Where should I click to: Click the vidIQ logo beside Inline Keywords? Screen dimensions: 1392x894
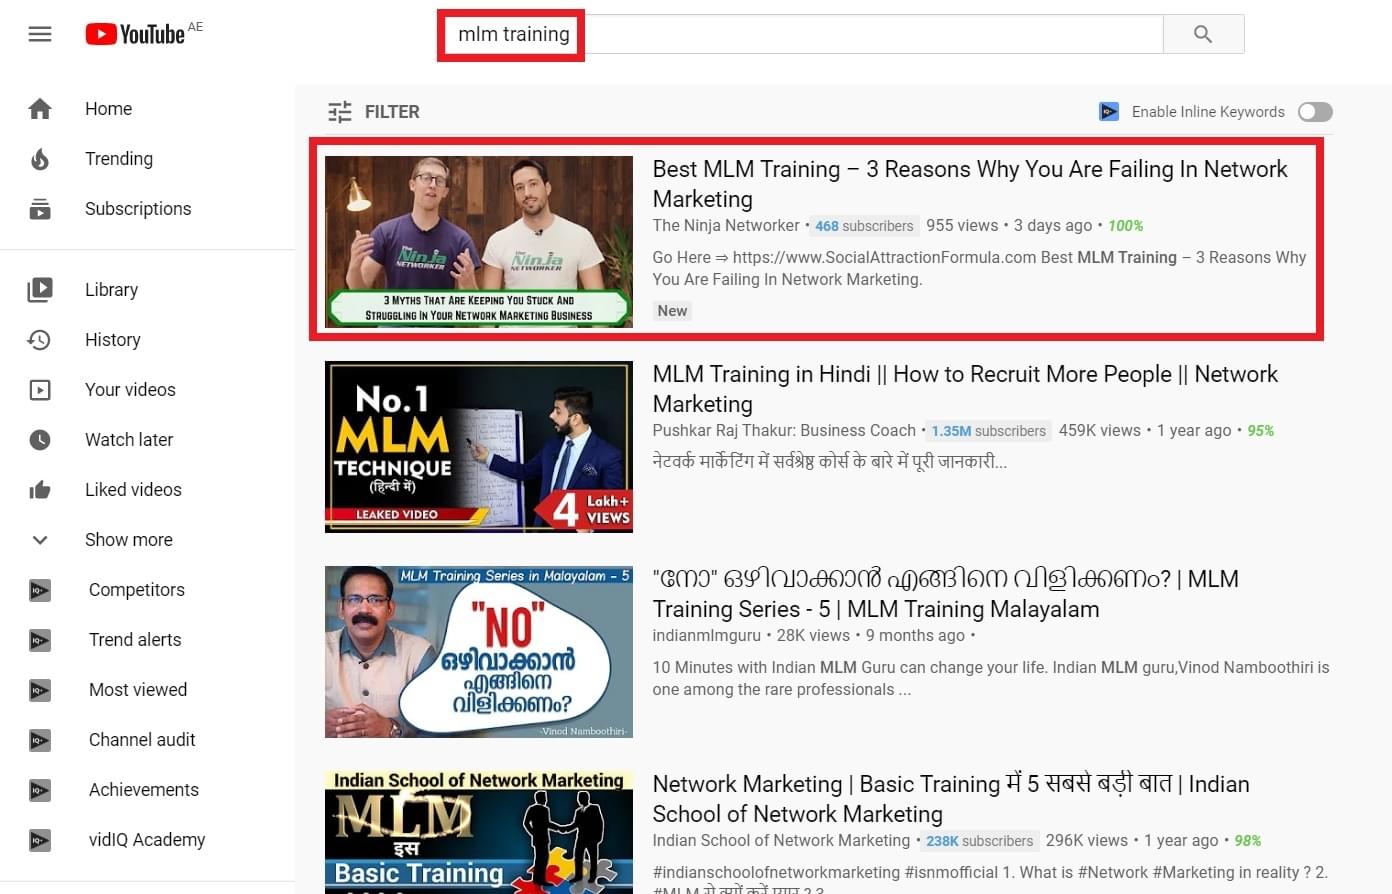tap(1109, 112)
